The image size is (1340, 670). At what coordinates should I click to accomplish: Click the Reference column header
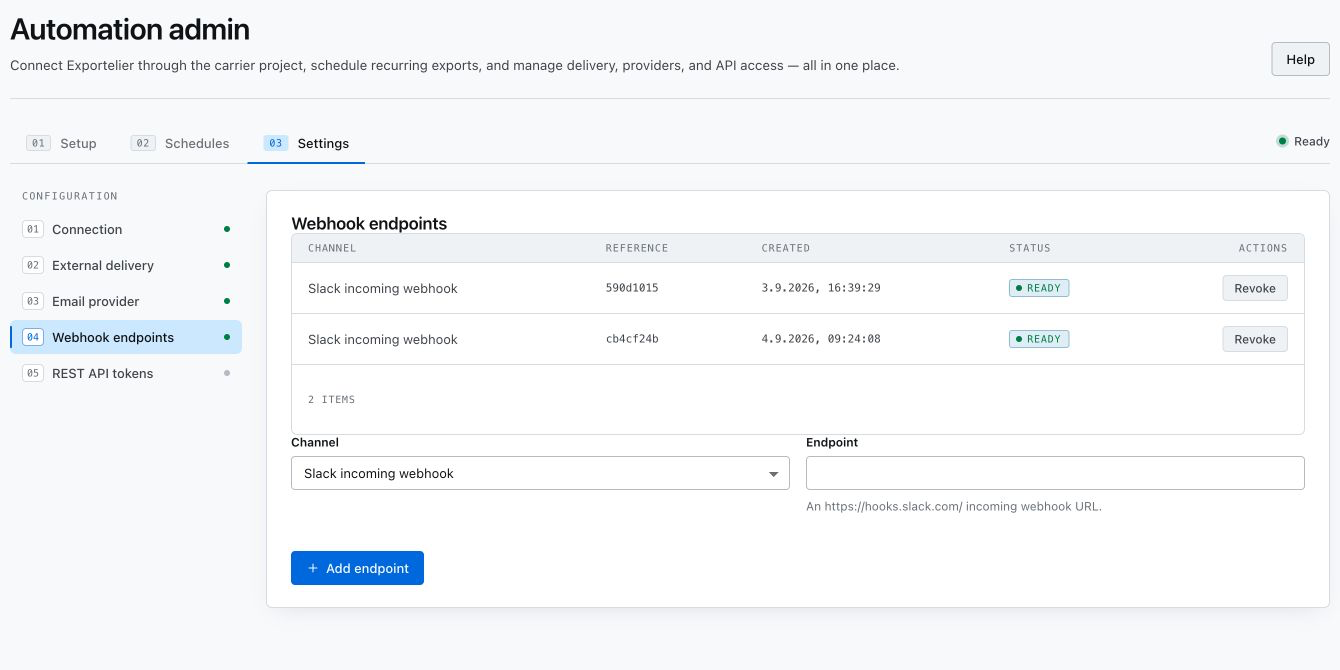(x=637, y=248)
